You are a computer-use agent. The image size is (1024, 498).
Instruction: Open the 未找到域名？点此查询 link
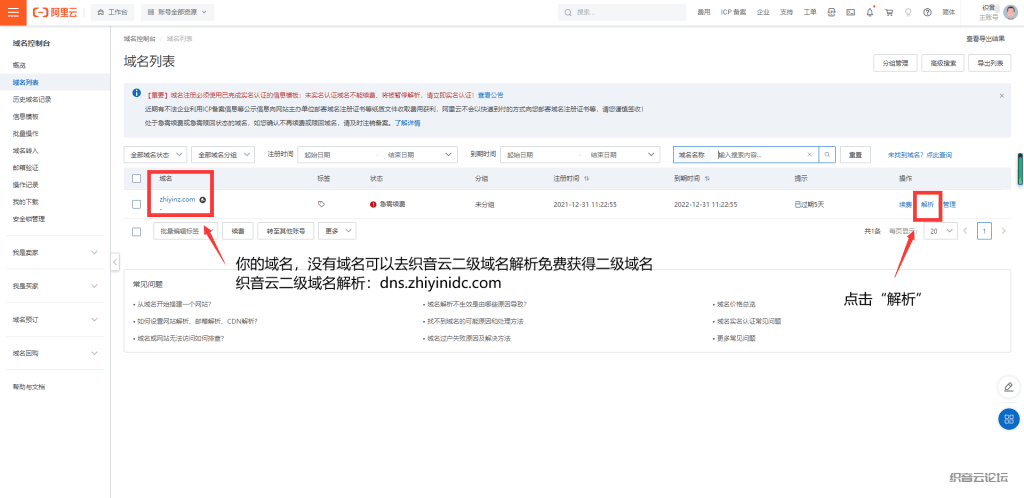click(920, 155)
